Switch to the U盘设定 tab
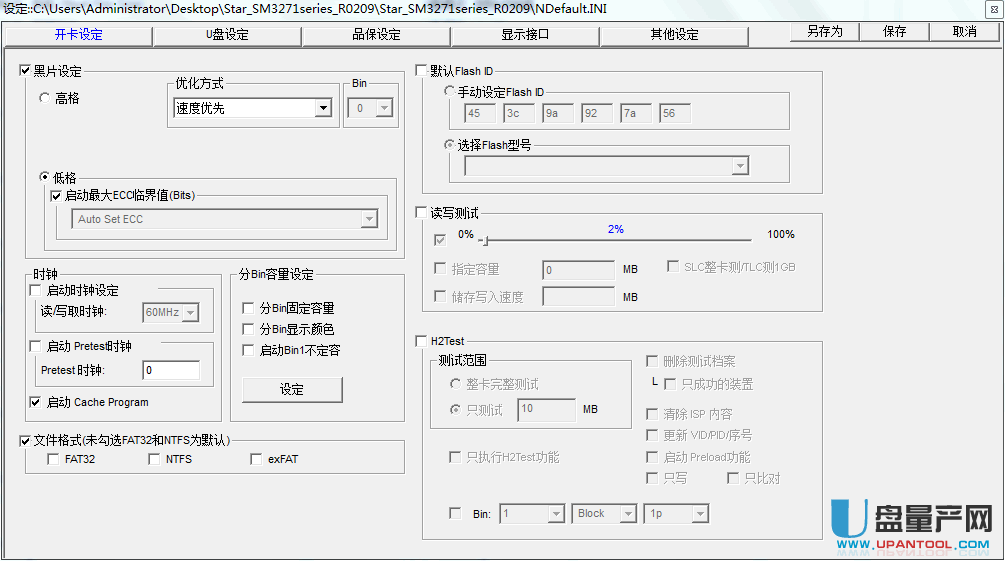Viewport: 1005px width, 561px height. pos(227,35)
